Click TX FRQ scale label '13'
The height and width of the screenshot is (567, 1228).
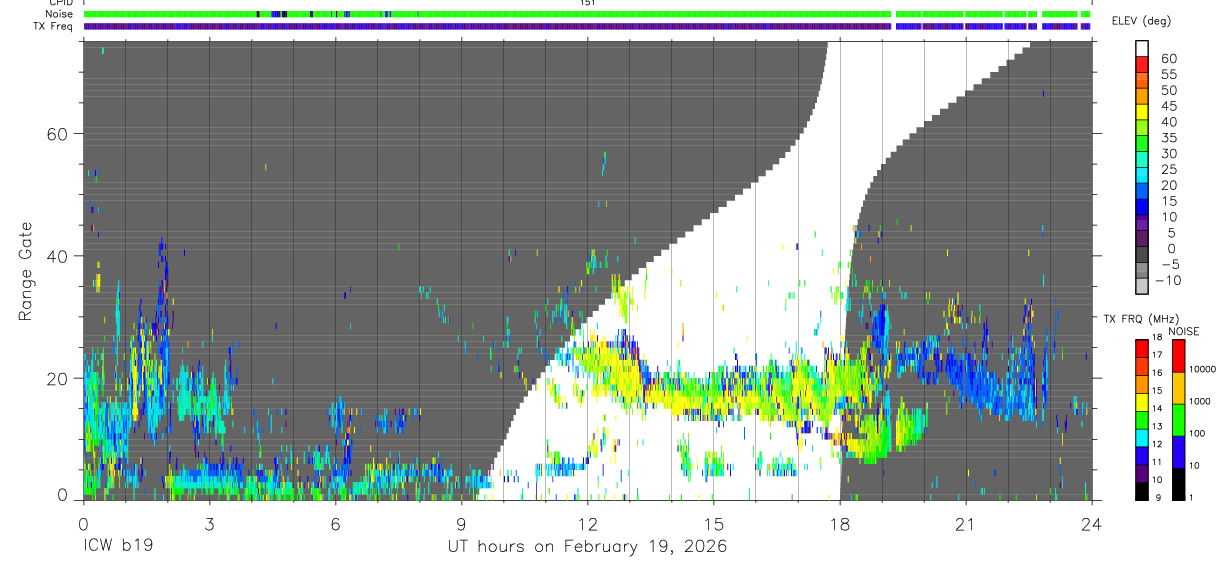pos(1157,426)
